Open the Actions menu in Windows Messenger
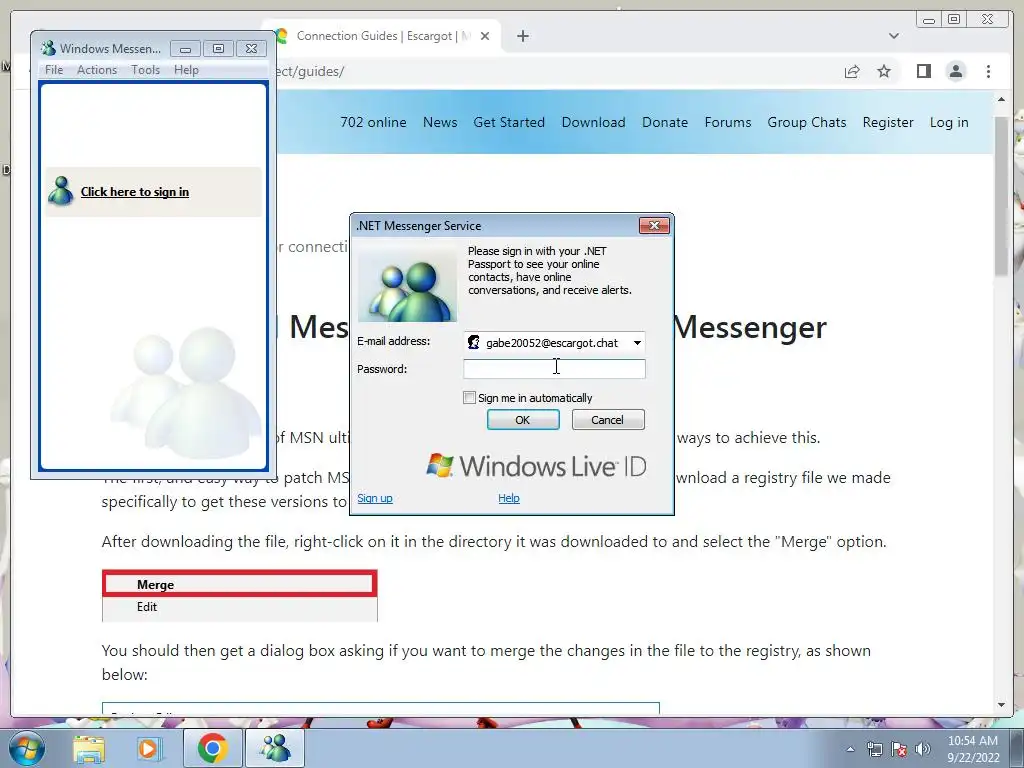This screenshot has height=768, width=1024. (97, 70)
